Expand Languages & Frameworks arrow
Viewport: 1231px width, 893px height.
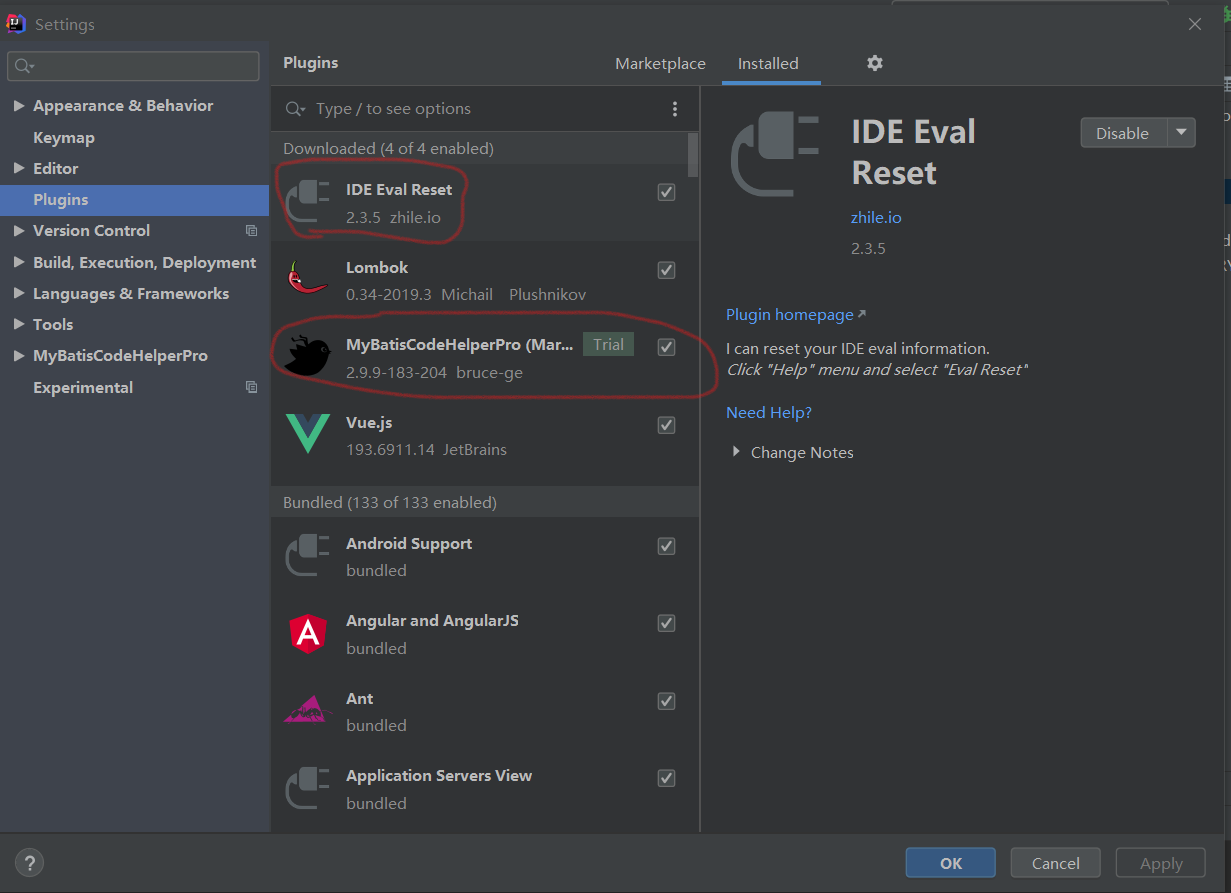coord(19,293)
